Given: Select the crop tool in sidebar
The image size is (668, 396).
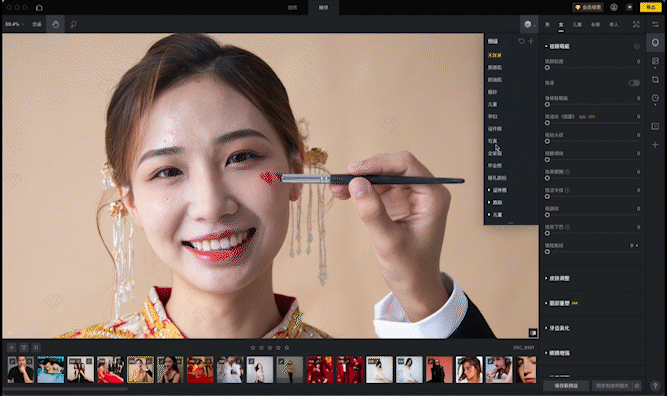Looking at the screenshot, I should (655, 80).
